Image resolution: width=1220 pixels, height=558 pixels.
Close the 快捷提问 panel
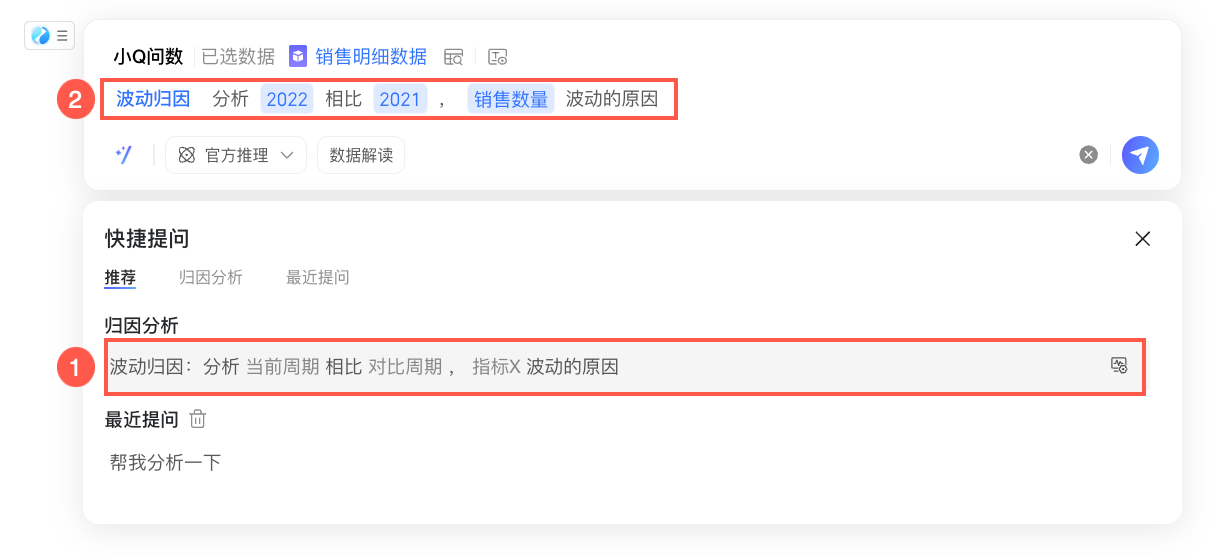point(1142,239)
